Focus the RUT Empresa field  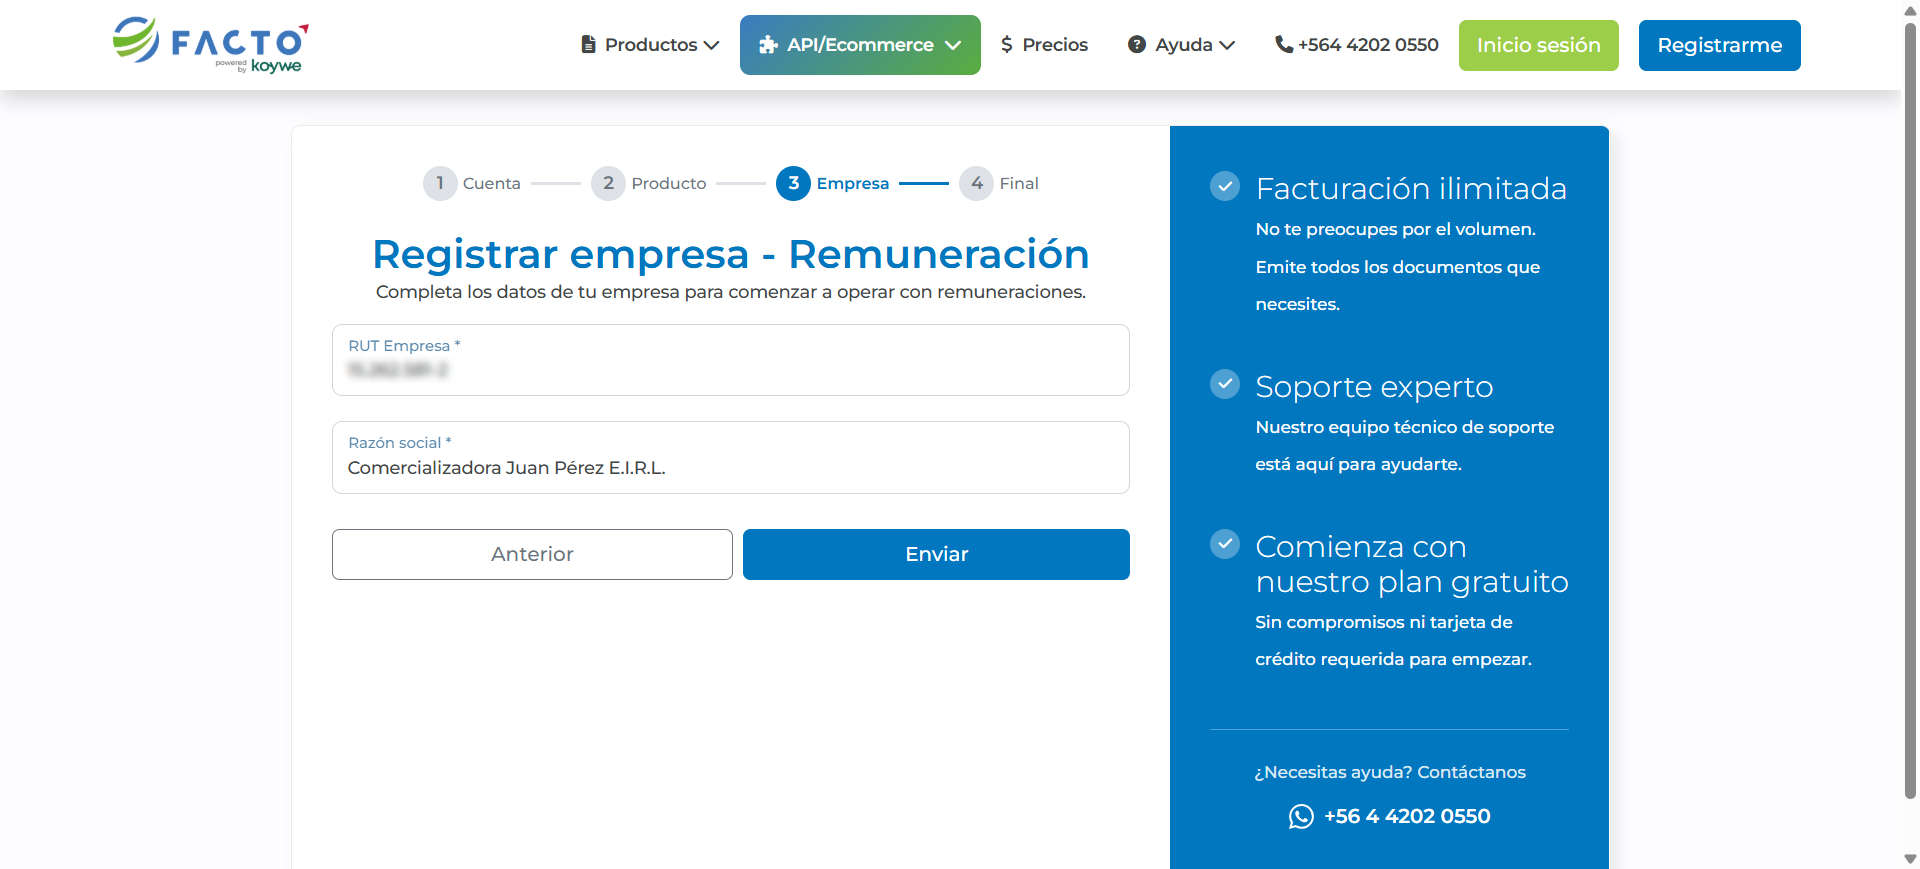click(731, 360)
